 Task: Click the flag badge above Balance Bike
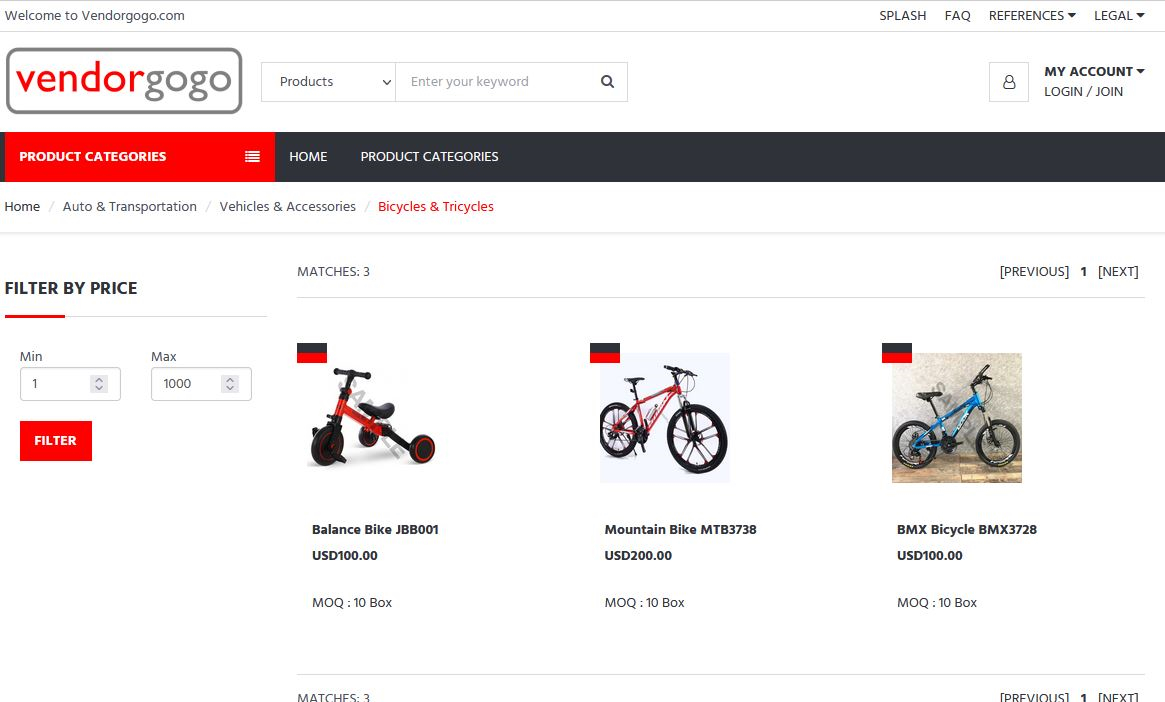[312, 353]
